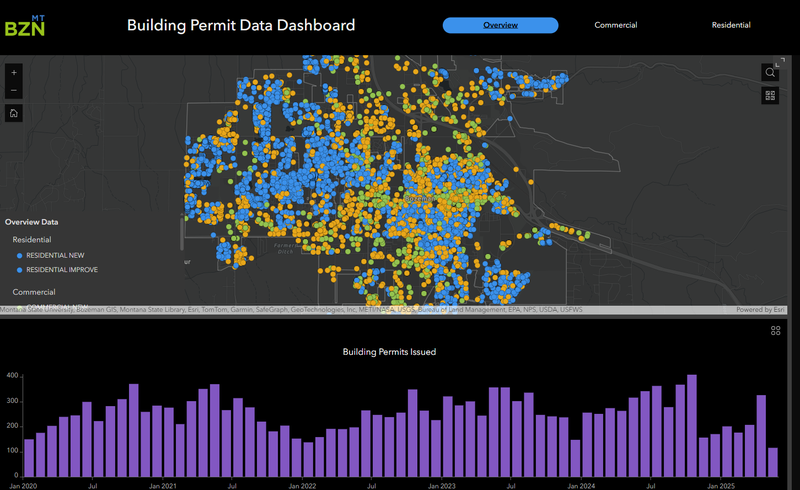This screenshot has width=800, height=490.
Task: Click the Residential legend group heading
Action: click(33, 240)
